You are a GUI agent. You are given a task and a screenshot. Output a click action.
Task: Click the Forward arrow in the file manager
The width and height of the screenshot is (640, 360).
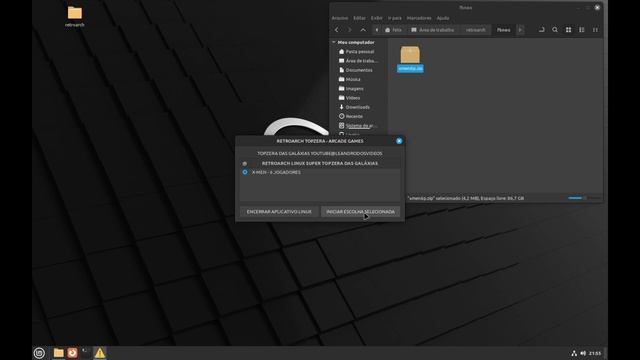(350, 30)
